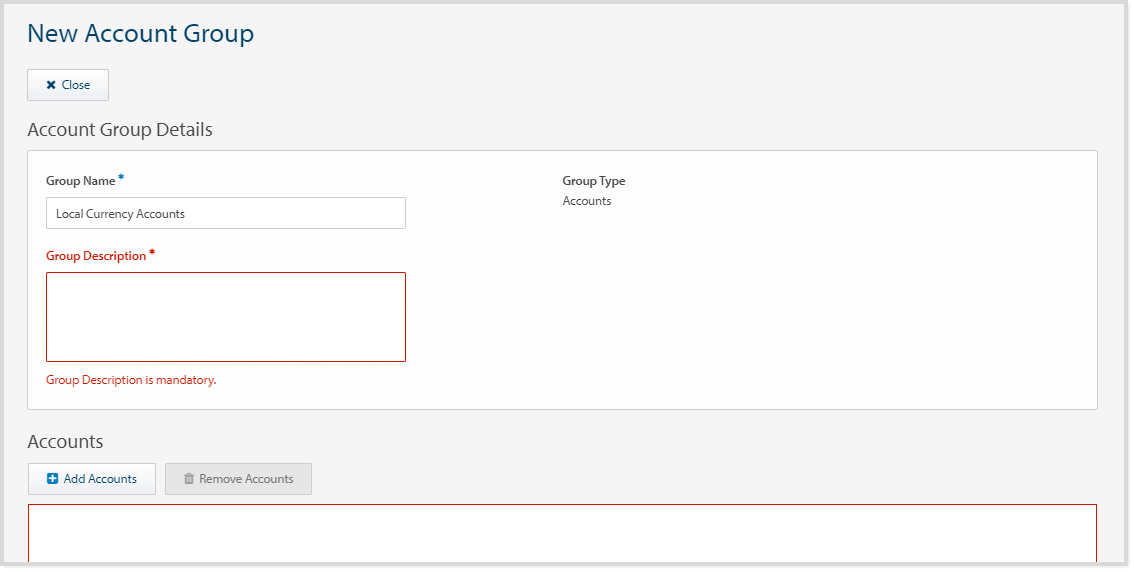The width and height of the screenshot is (1134, 572).
Task: Click the X icon on Close button
Action: 51,85
